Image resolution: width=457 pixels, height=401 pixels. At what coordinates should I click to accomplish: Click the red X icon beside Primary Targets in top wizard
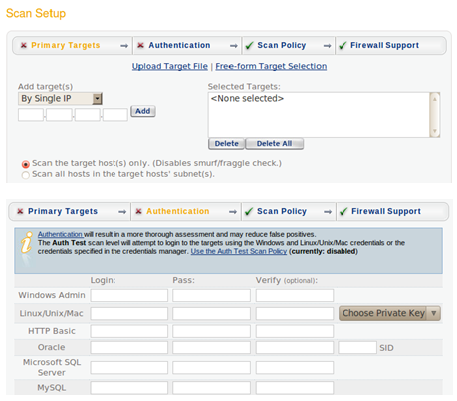[24, 45]
